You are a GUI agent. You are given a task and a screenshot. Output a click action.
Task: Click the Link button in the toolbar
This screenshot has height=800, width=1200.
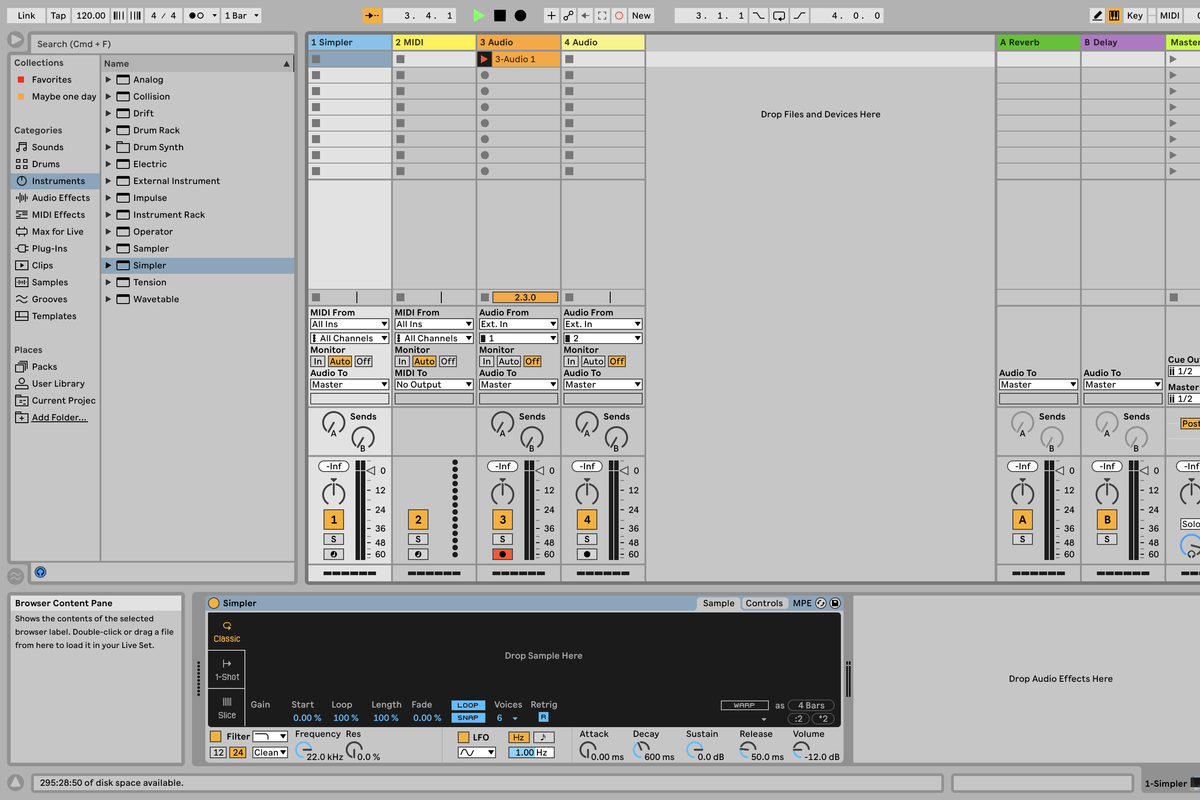(25, 15)
